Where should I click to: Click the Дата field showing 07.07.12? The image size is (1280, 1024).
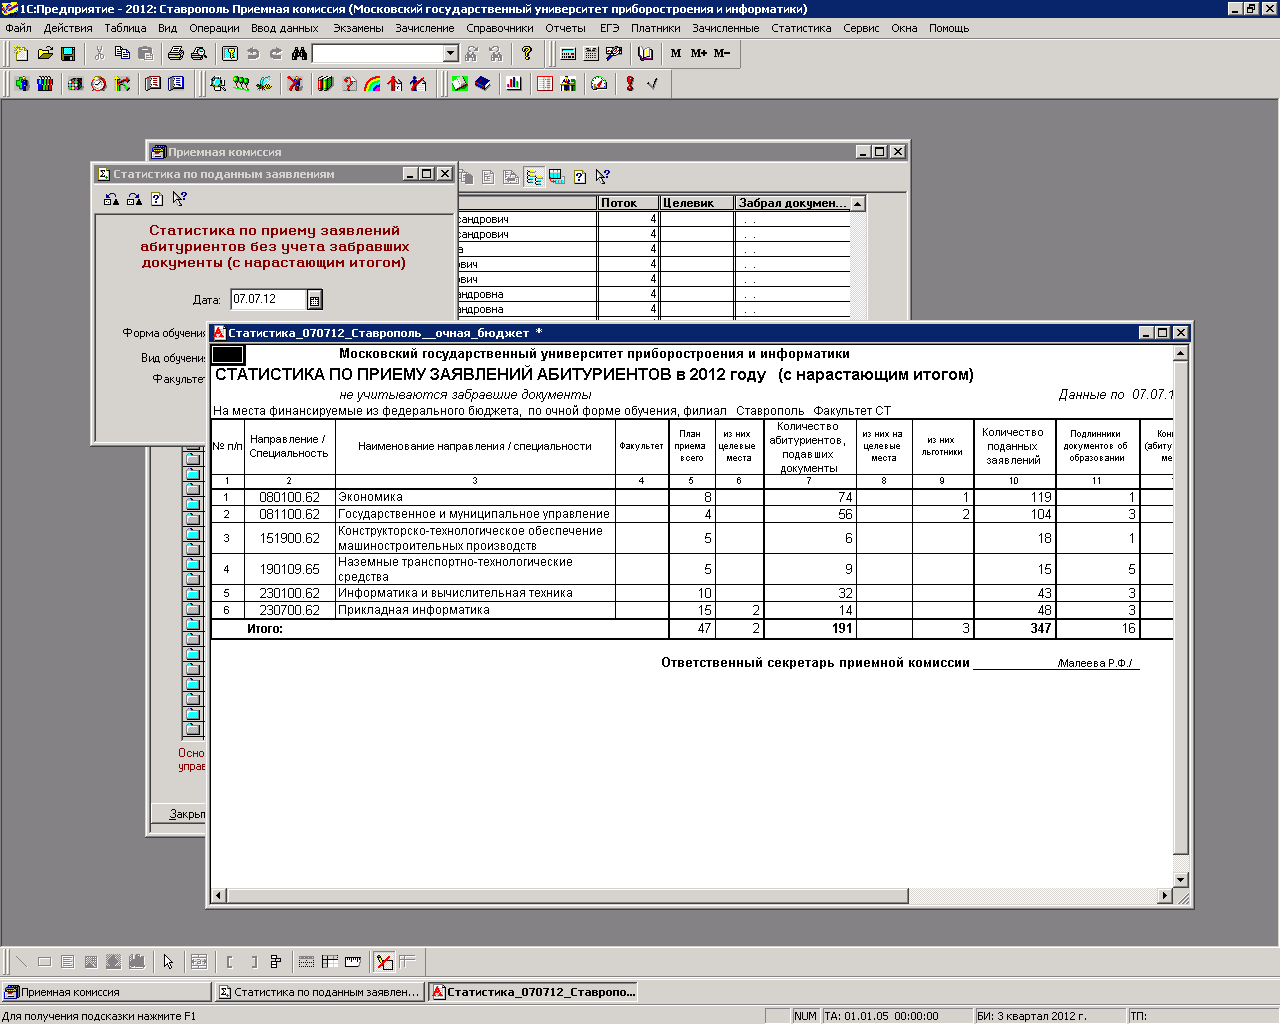[268, 299]
